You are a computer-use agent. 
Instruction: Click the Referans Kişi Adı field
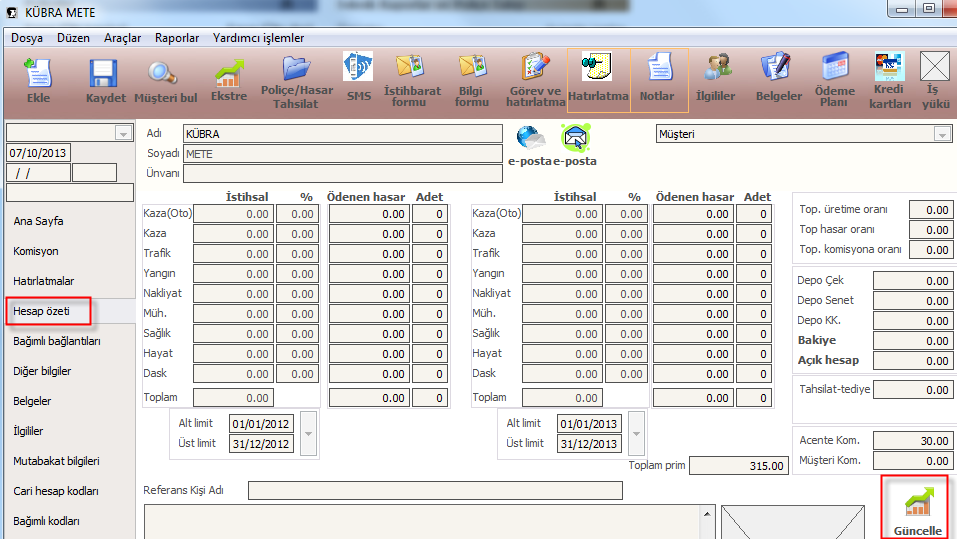(x=435, y=490)
